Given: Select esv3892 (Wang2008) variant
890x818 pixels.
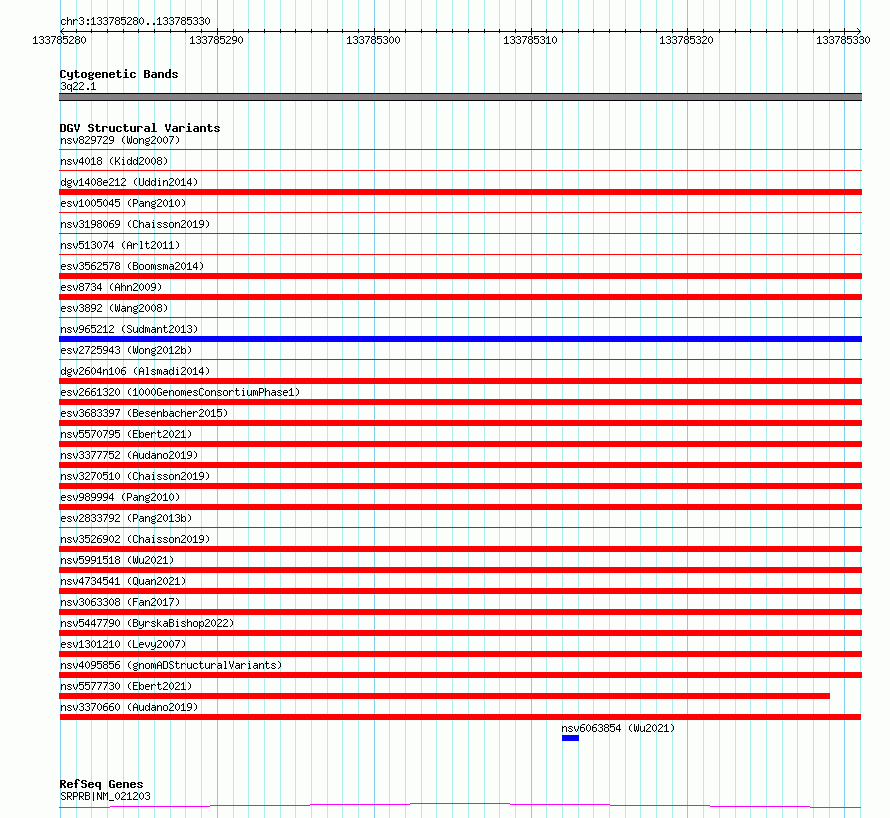Looking at the screenshot, I should tap(114, 308).
